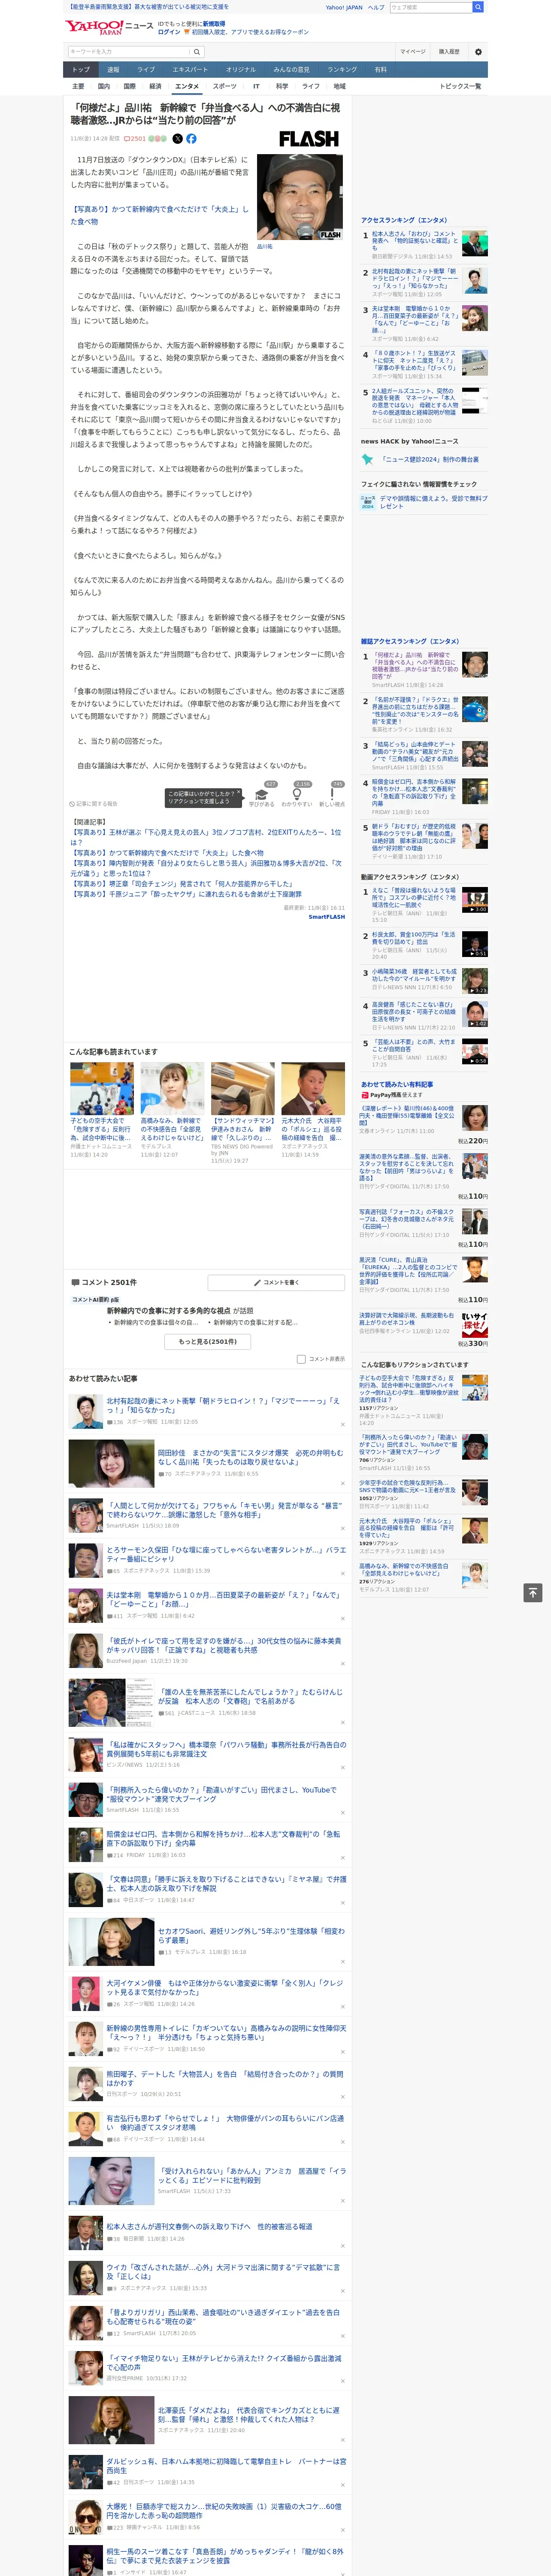Open the SmartFLASH source link
Viewport: 551px width, 2576px height.
(326, 917)
